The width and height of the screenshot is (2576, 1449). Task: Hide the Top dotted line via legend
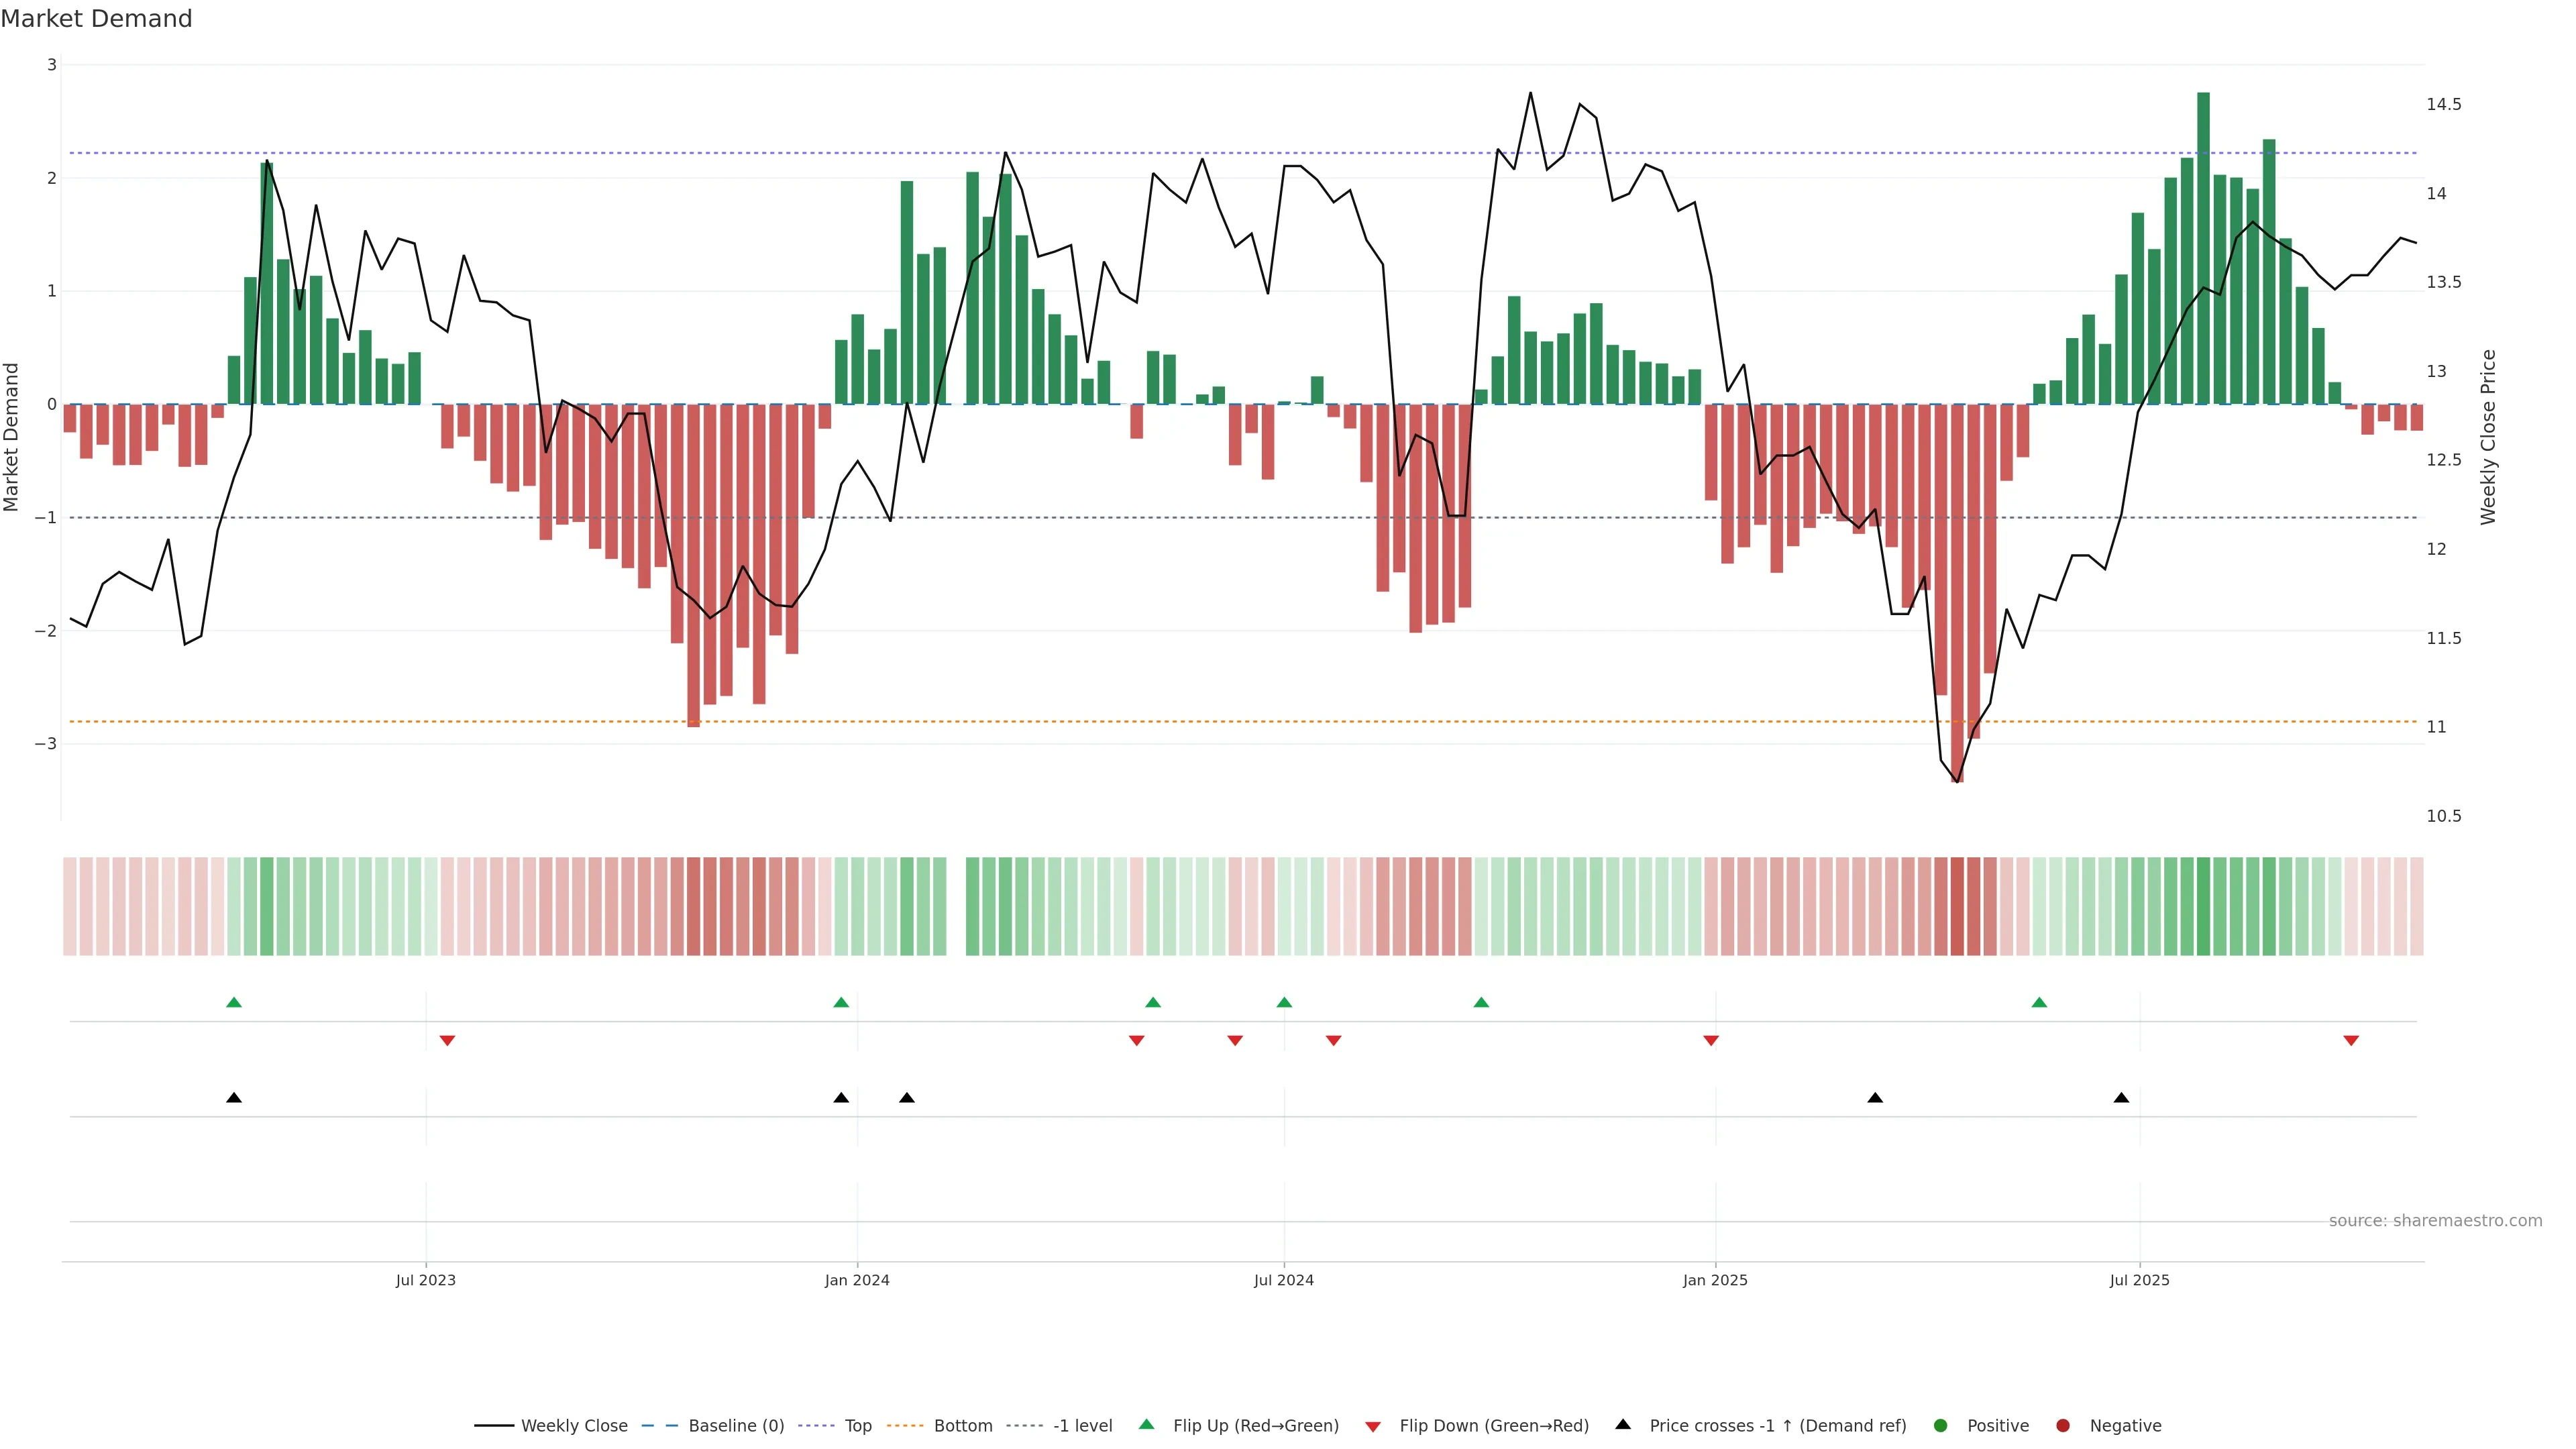click(857, 1425)
